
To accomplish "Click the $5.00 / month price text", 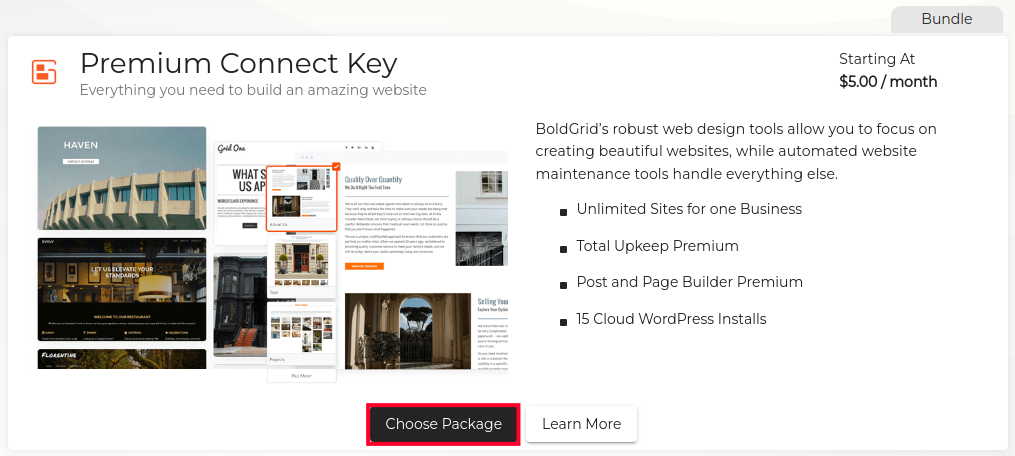I will coord(888,82).
